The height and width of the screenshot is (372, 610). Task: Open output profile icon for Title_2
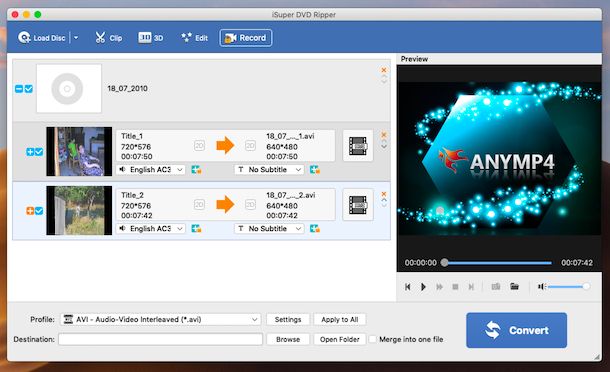(x=358, y=205)
